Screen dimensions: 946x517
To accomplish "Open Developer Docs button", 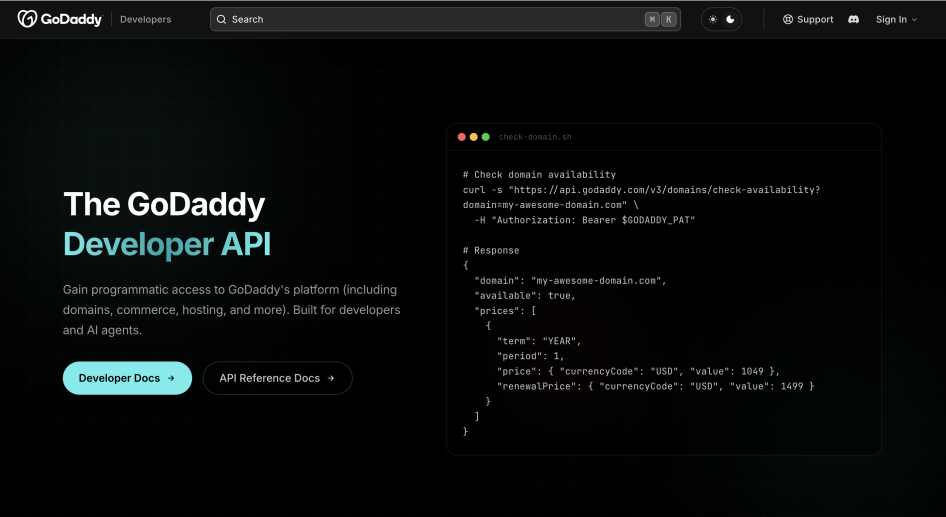I will pyautogui.click(x=127, y=378).
